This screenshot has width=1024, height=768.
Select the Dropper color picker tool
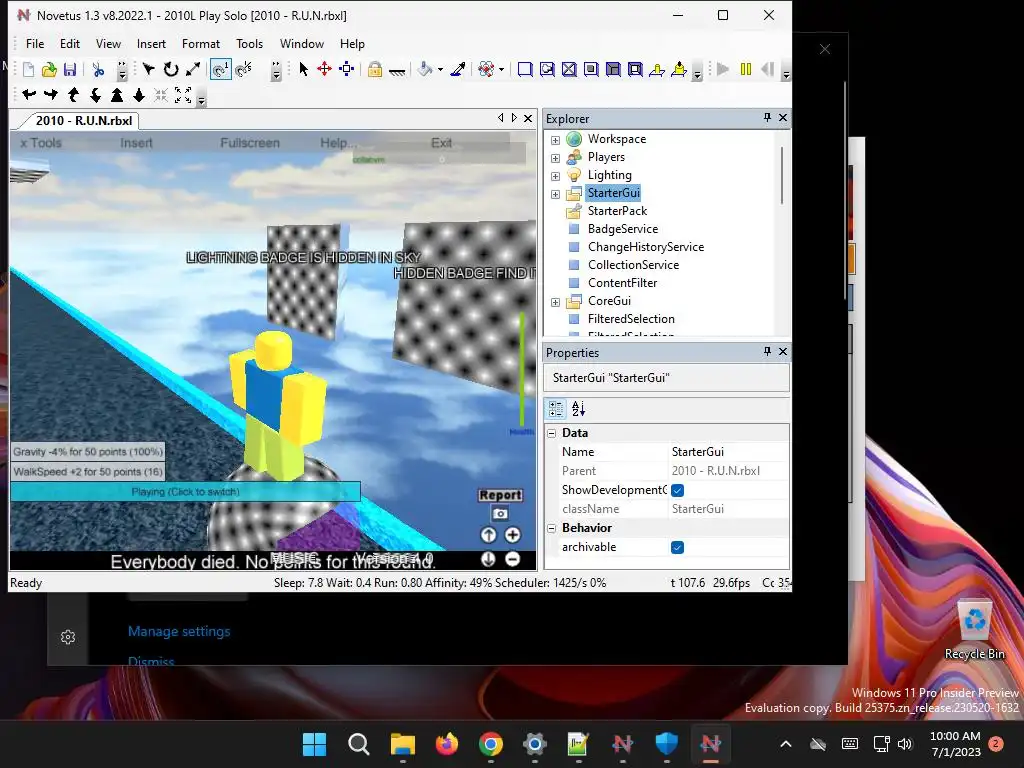click(x=458, y=69)
